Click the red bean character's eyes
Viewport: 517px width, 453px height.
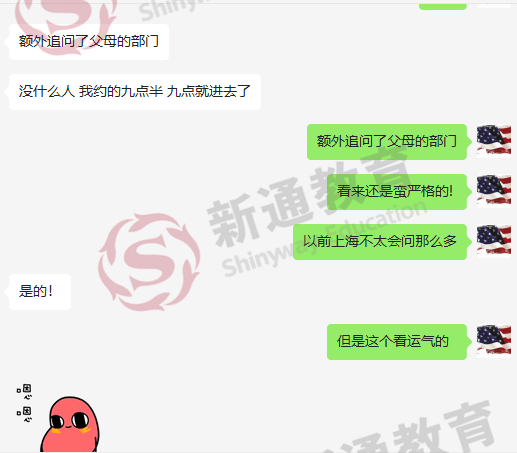click(x=69, y=420)
